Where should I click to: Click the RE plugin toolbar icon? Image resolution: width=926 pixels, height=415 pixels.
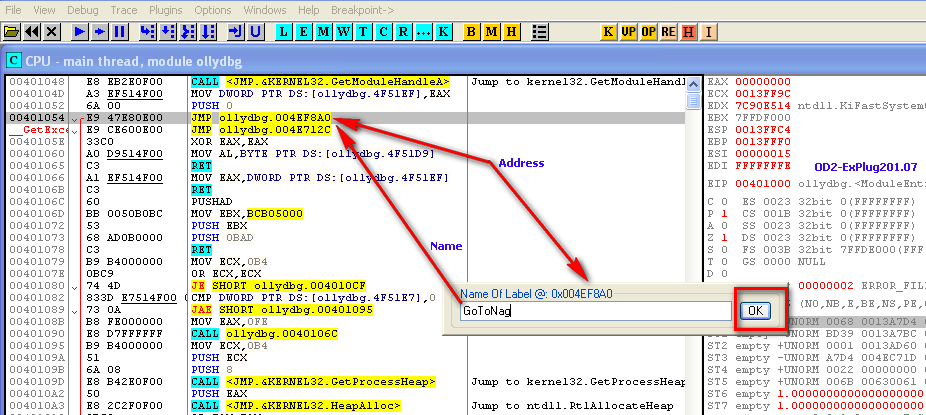669,32
